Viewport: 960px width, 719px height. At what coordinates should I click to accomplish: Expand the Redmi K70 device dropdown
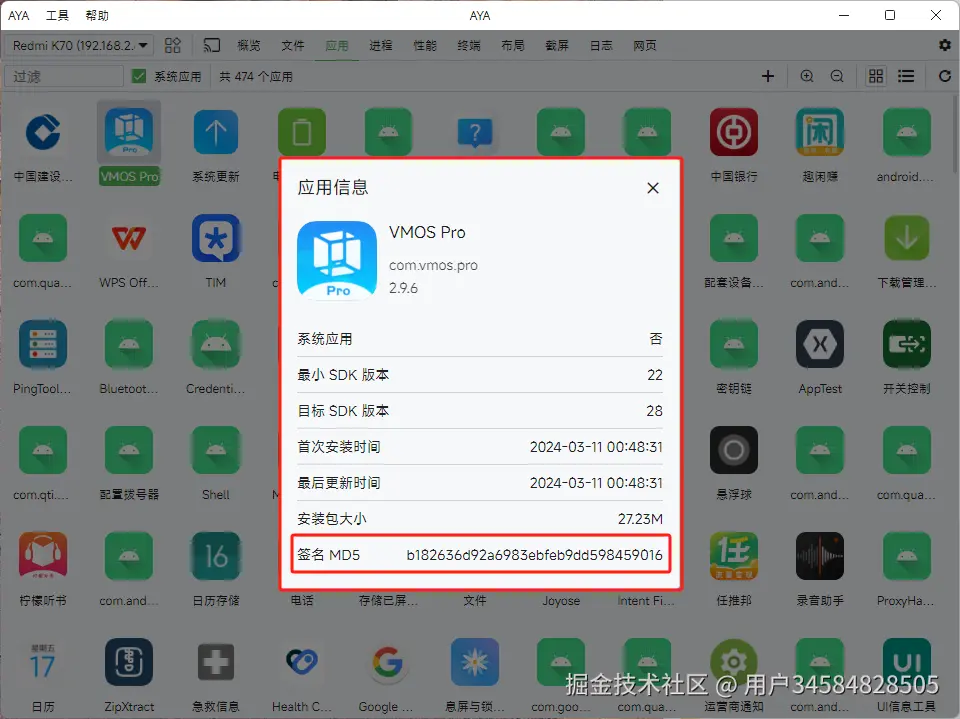click(78, 45)
